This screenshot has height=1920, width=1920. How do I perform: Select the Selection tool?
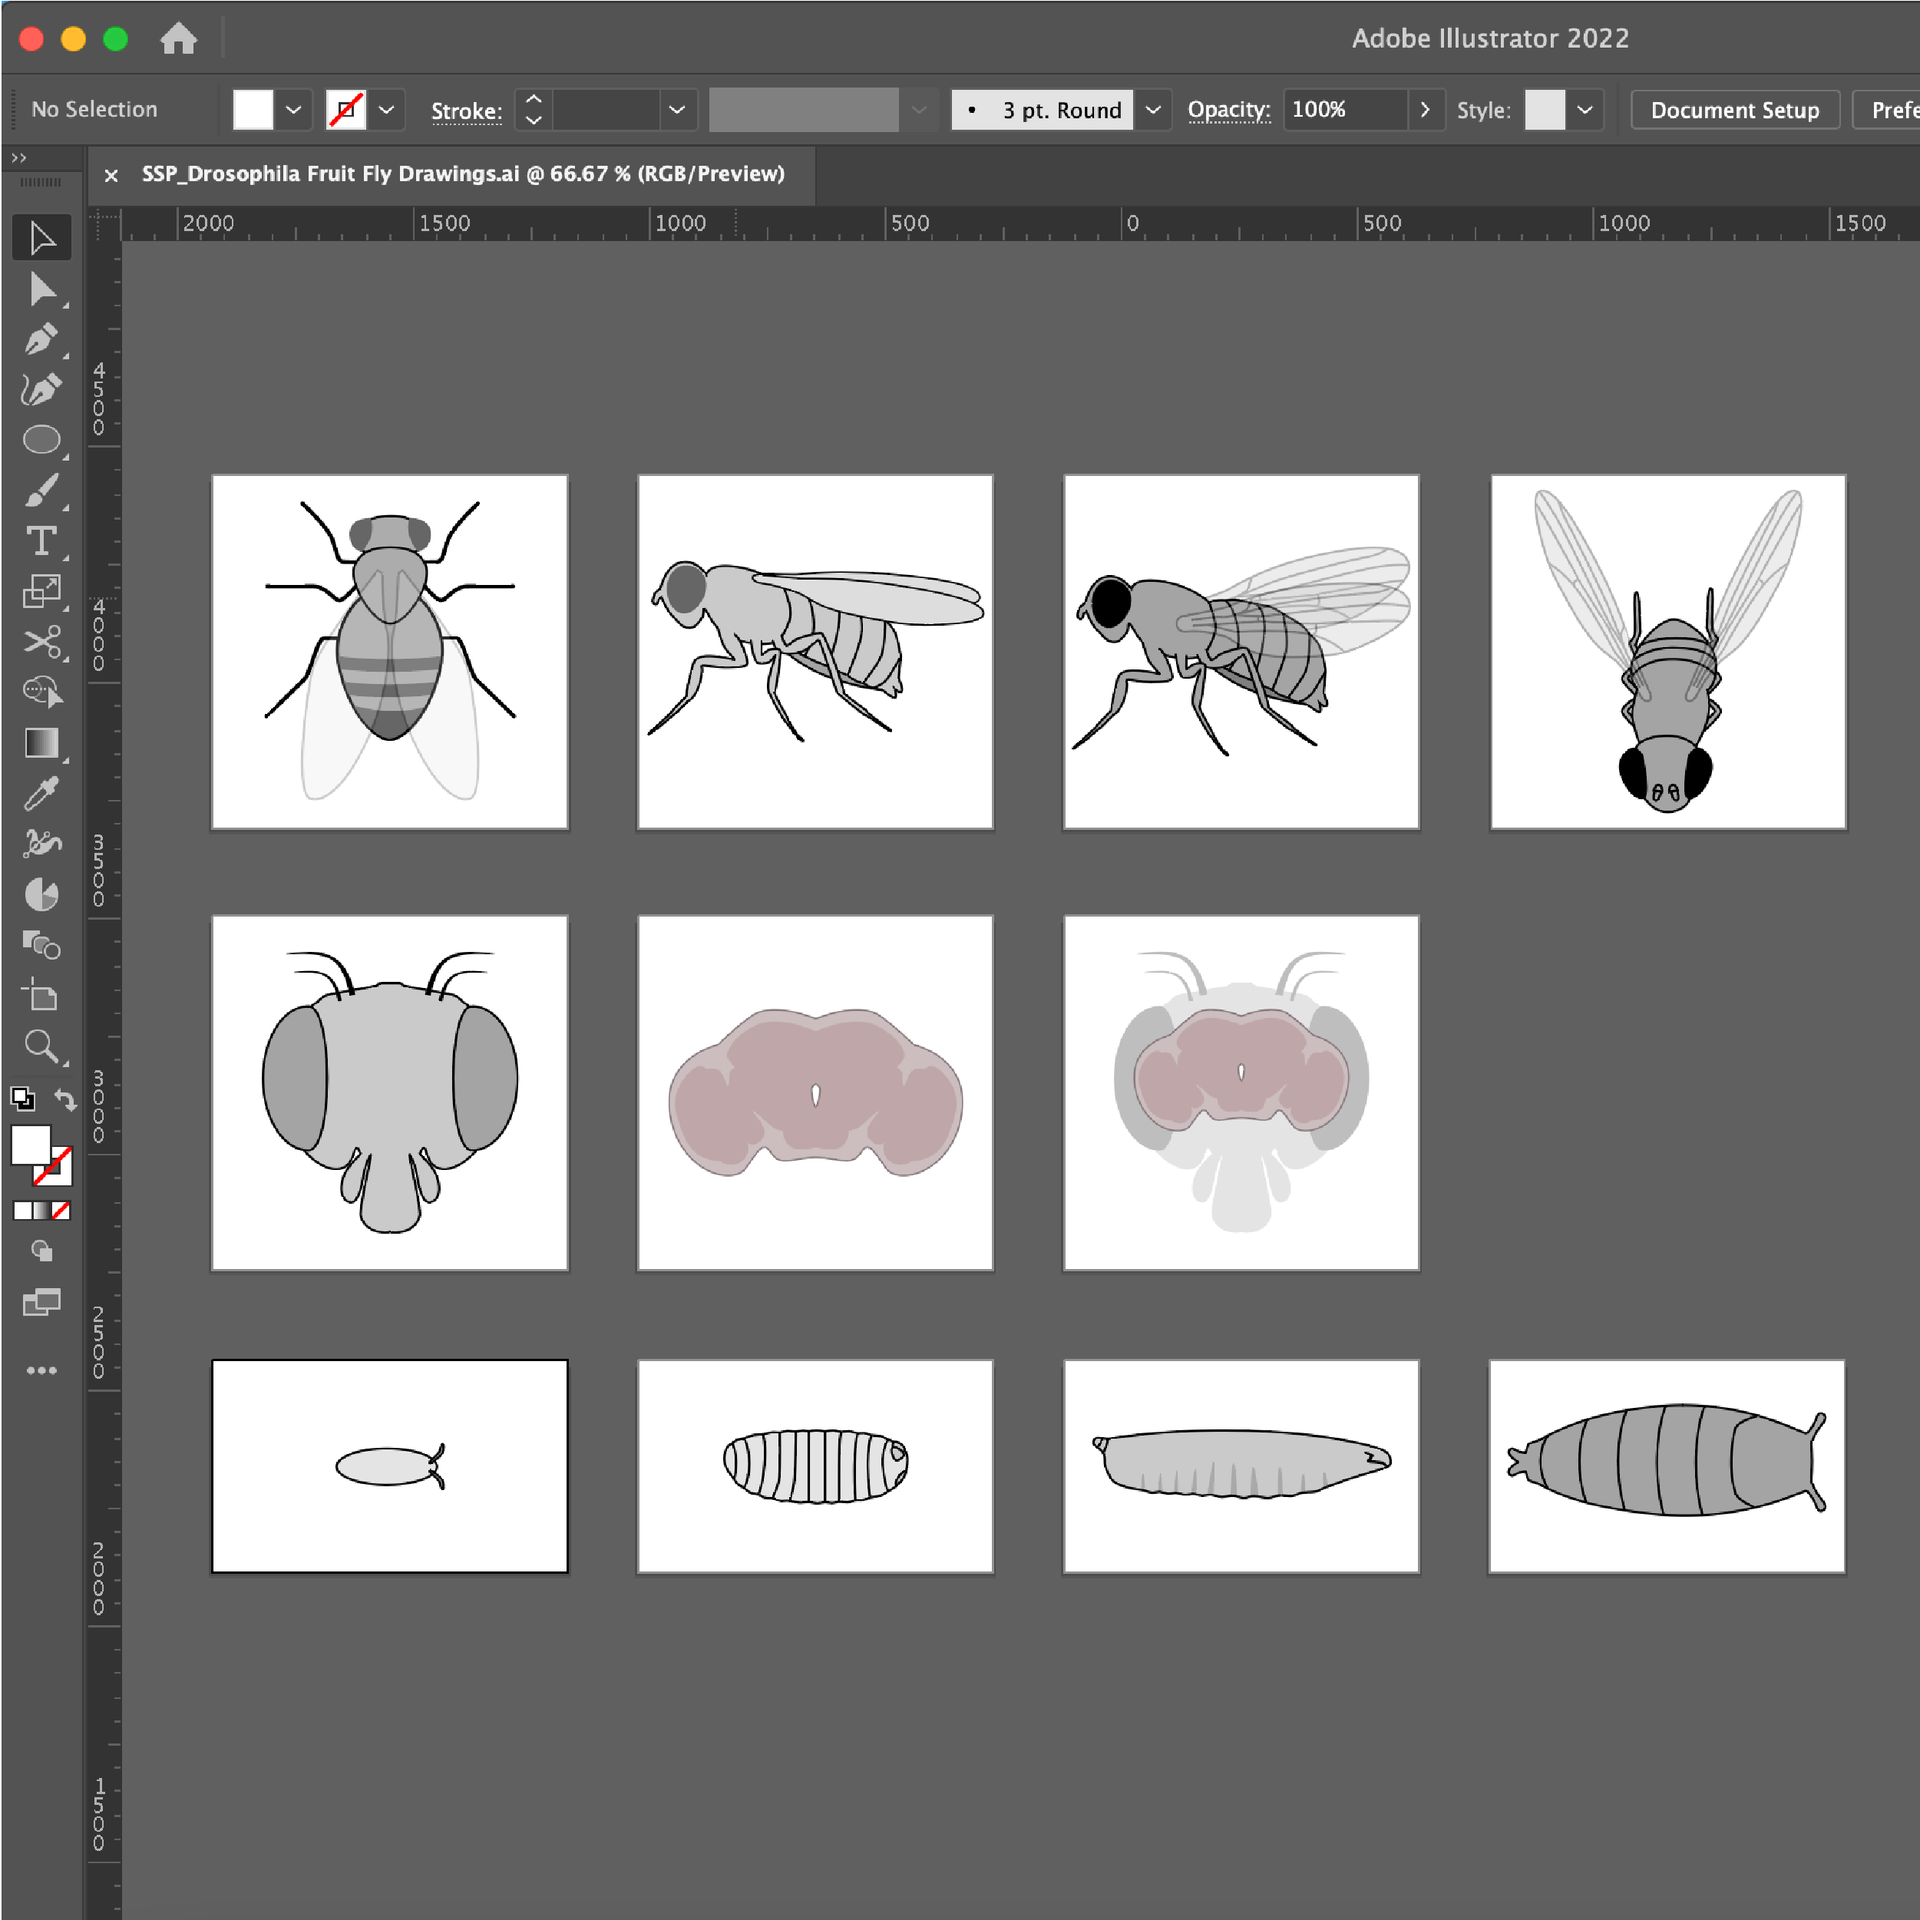point(42,237)
